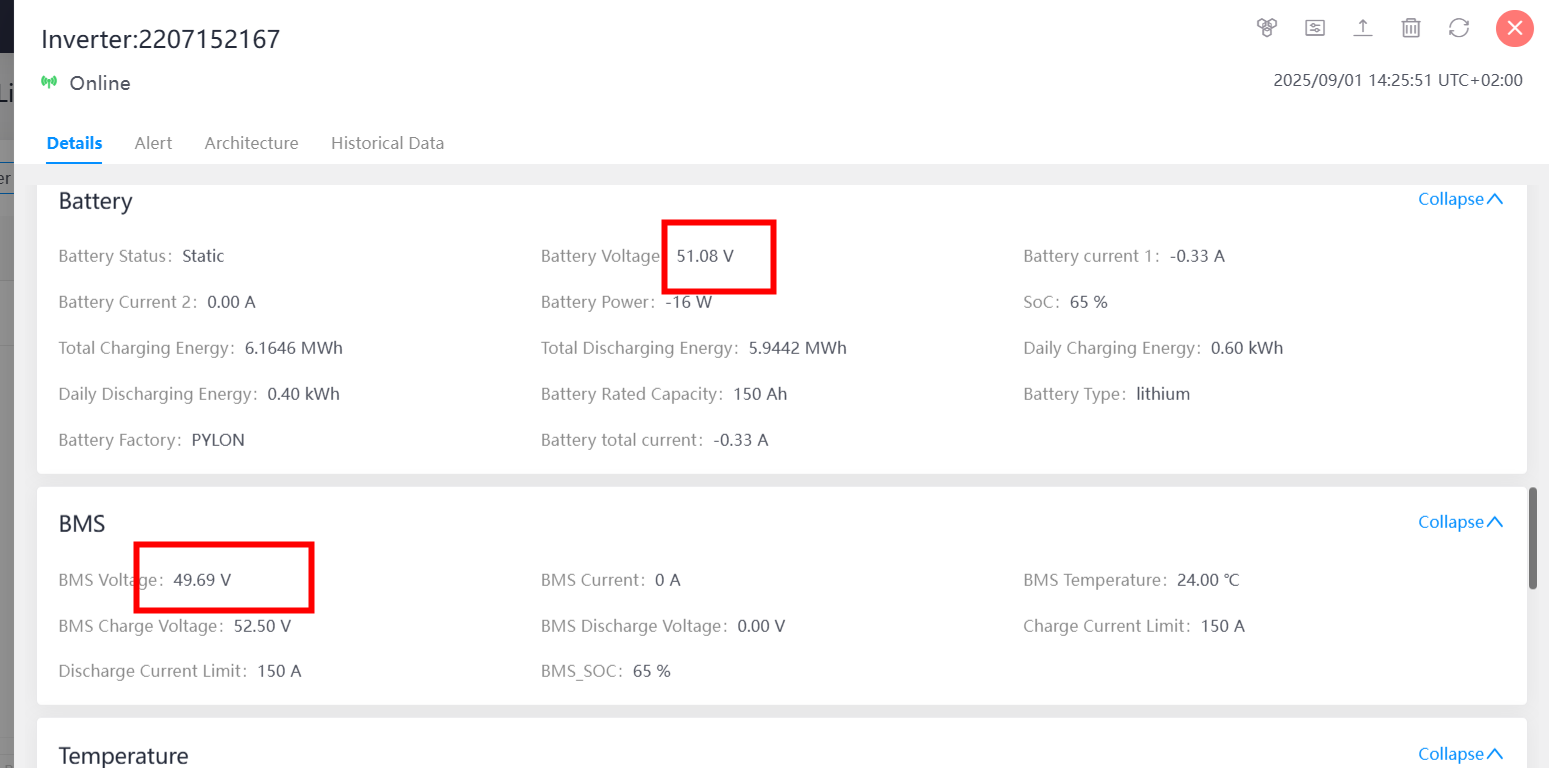Click the vertical scrollbar thumb
The width and height of the screenshot is (1549, 768).
click(x=1533, y=538)
